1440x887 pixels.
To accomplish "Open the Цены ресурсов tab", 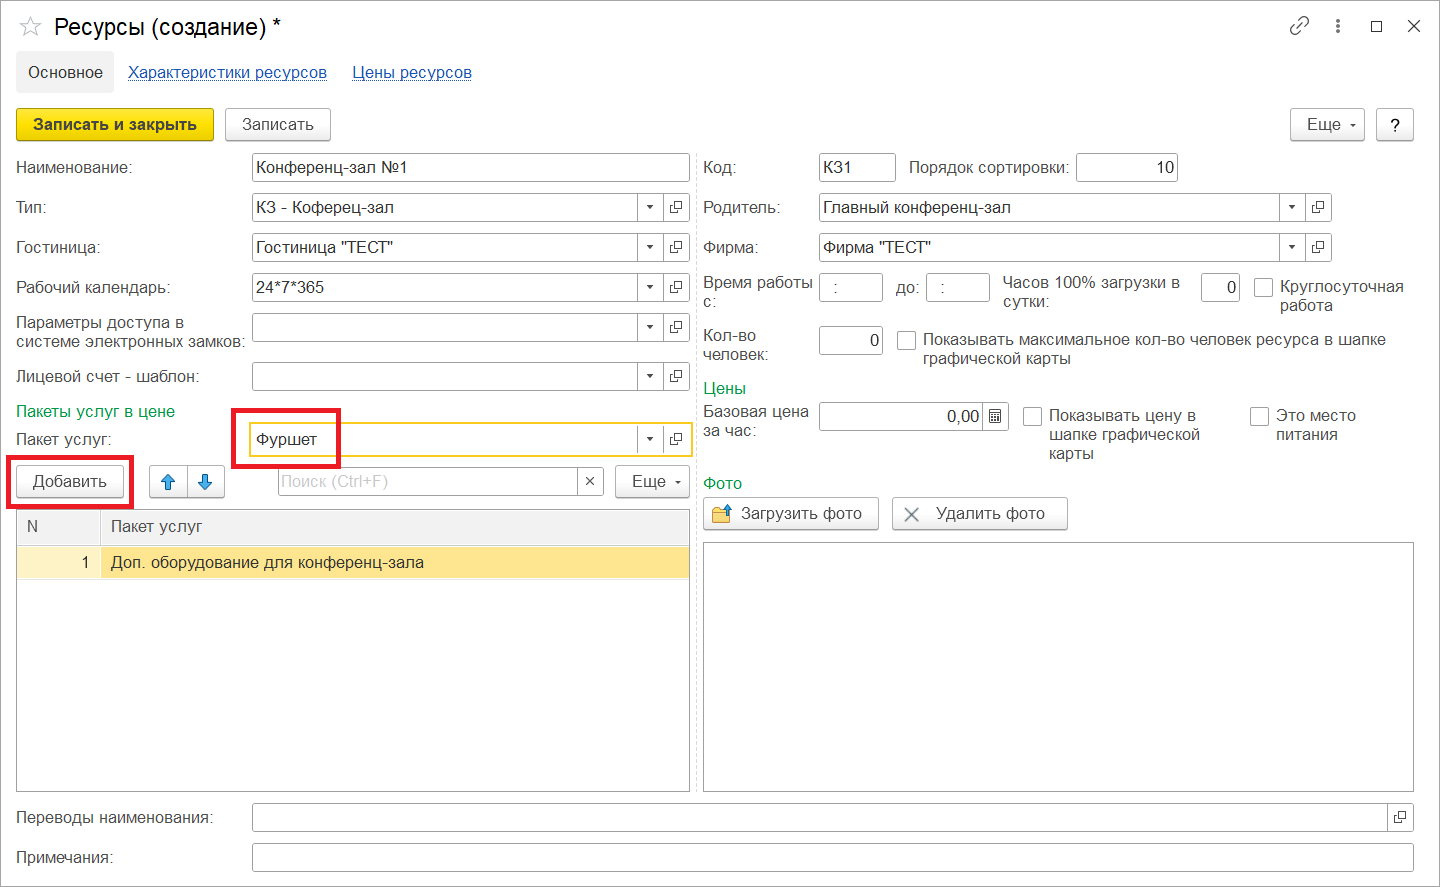I will [x=412, y=72].
